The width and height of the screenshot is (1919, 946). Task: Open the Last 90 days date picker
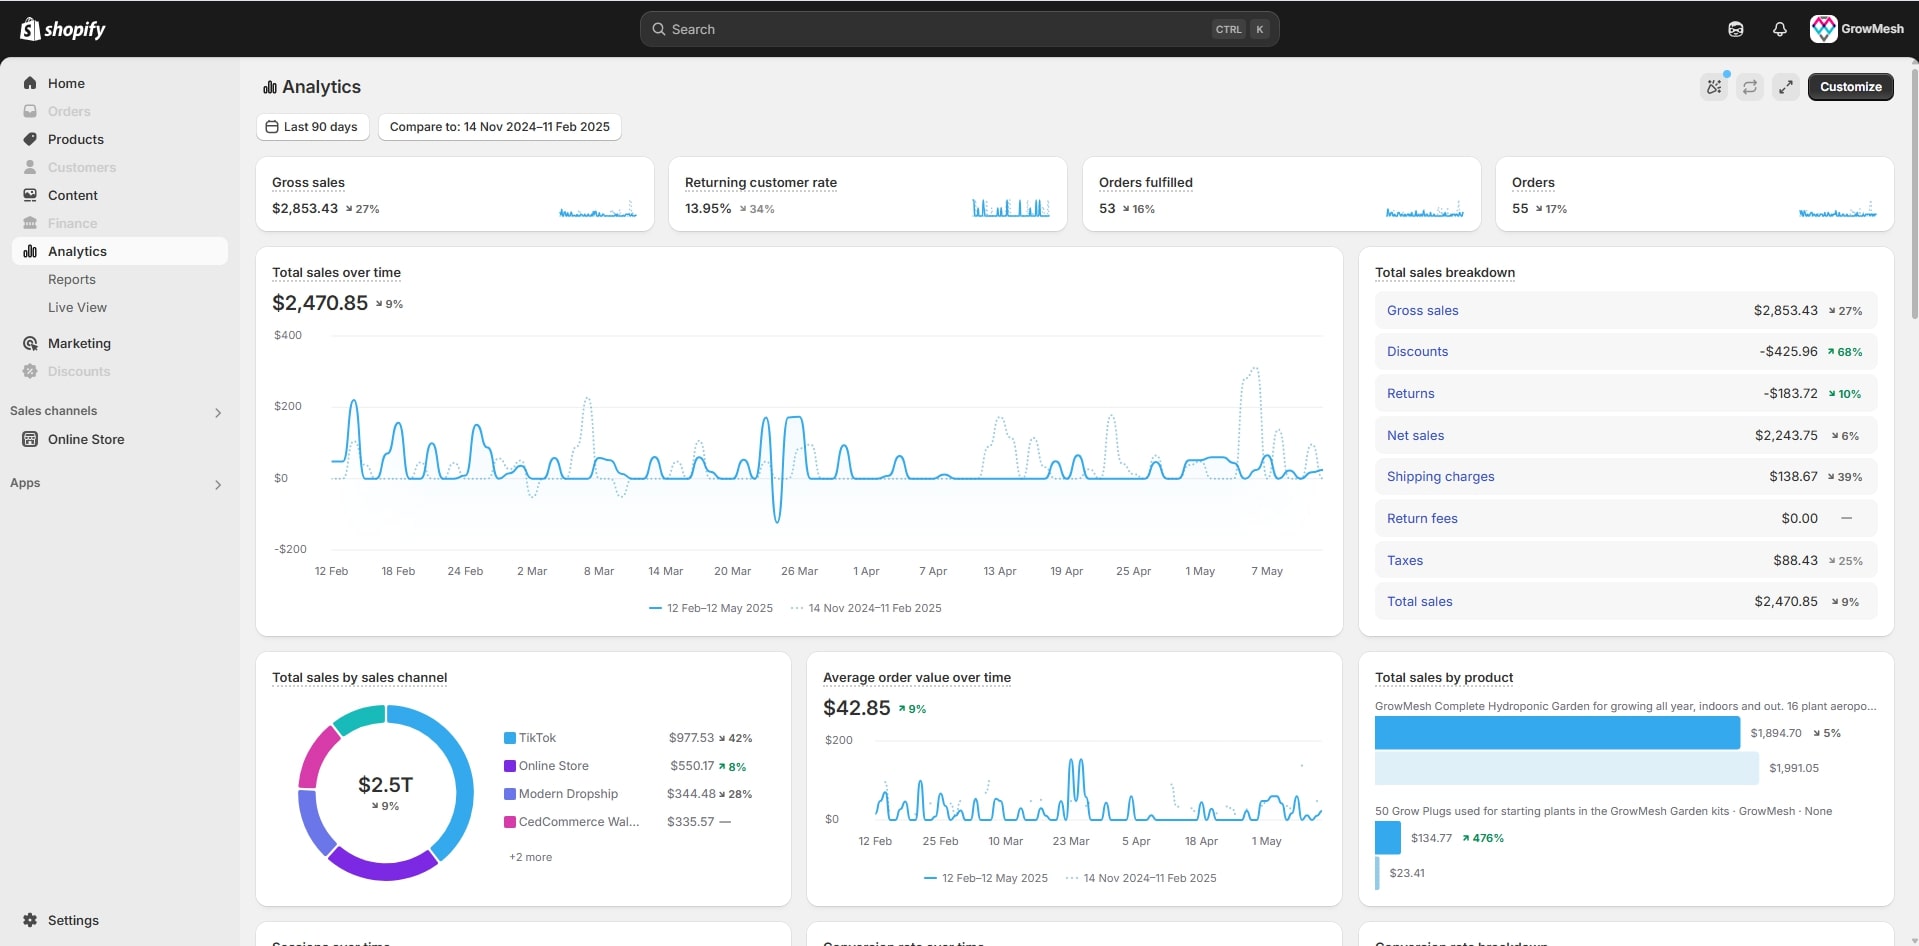pos(312,127)
